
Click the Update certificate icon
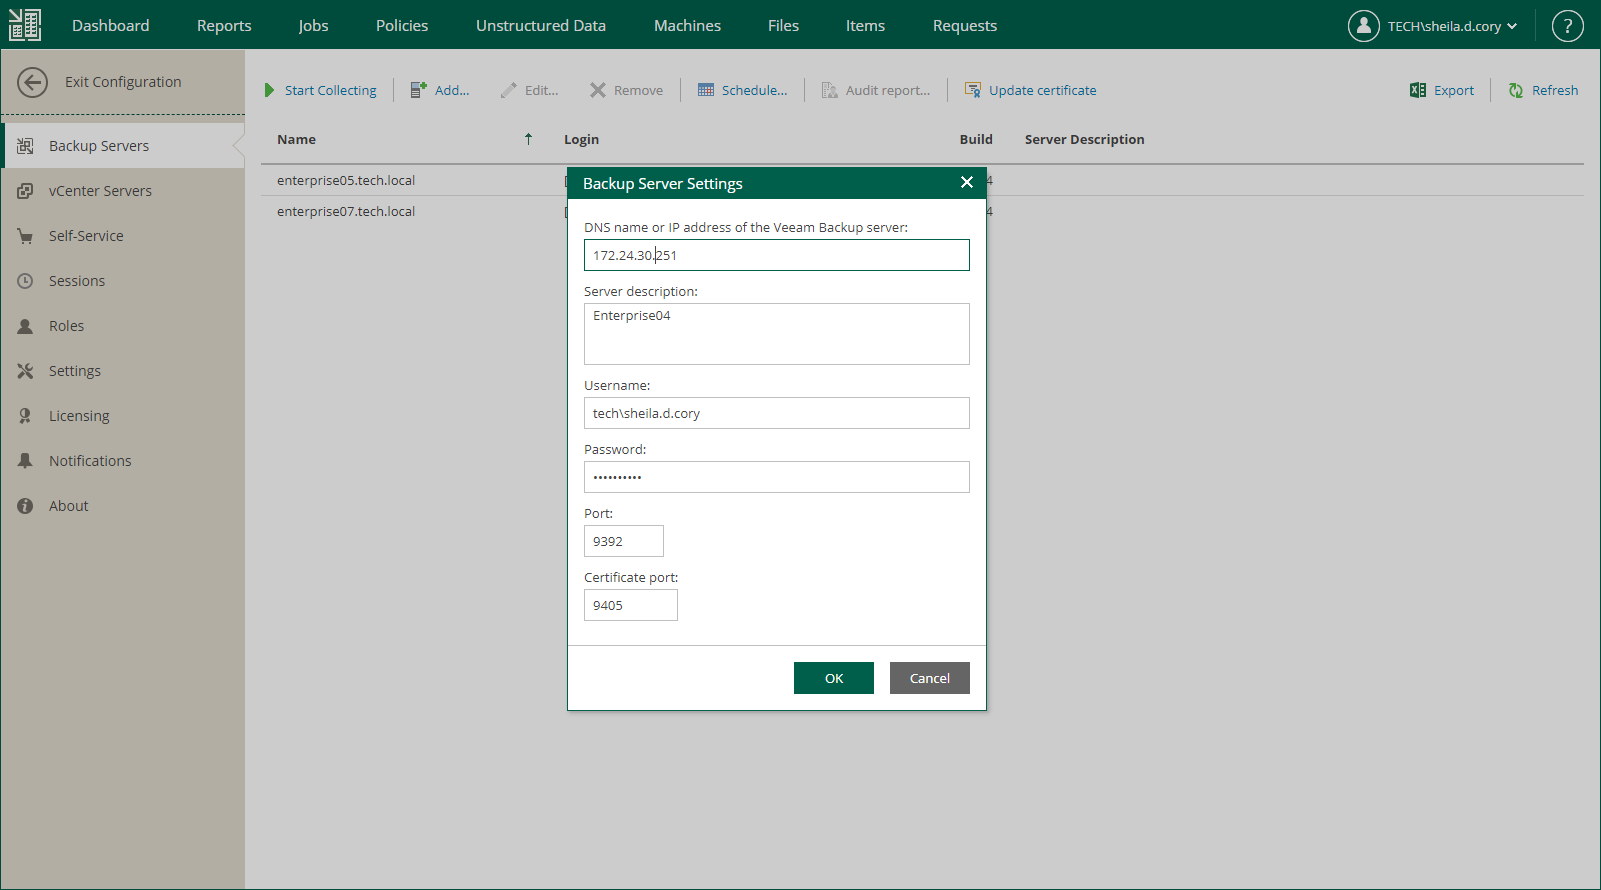click(972, 90)
